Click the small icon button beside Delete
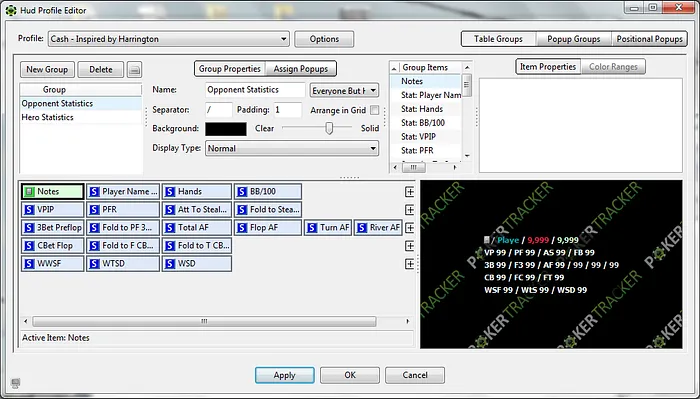 pyautogui.click(x=134, y=70)
